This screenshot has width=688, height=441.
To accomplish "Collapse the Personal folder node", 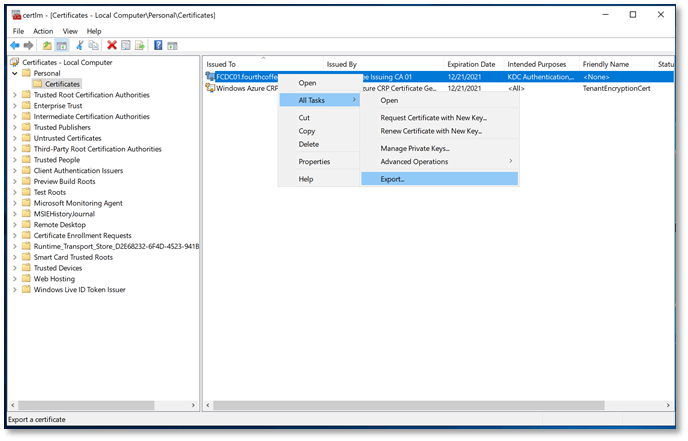I will click(x=14, y=73).
